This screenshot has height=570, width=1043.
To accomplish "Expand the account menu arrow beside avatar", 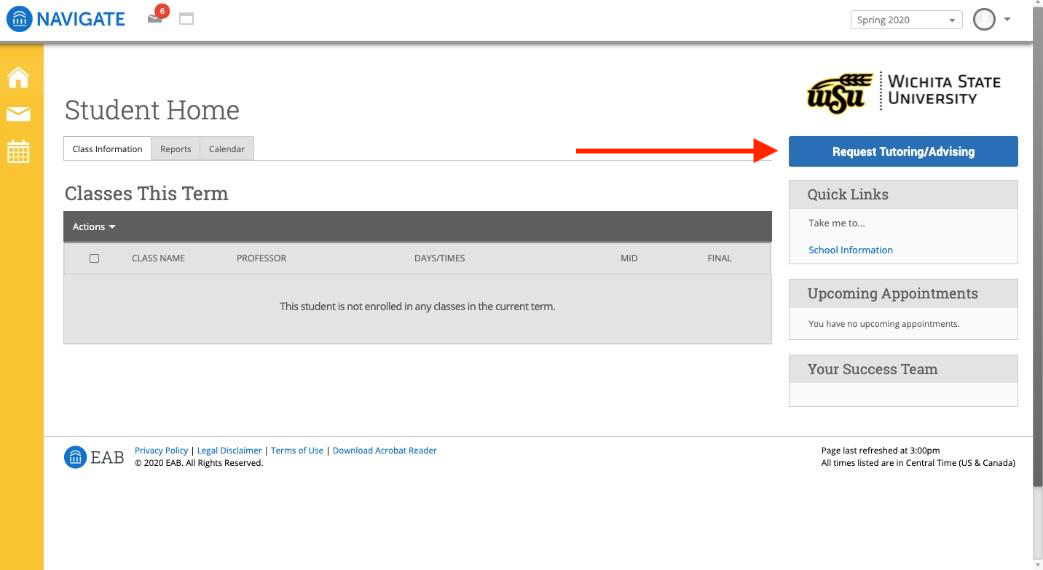I will point(1007,19).
